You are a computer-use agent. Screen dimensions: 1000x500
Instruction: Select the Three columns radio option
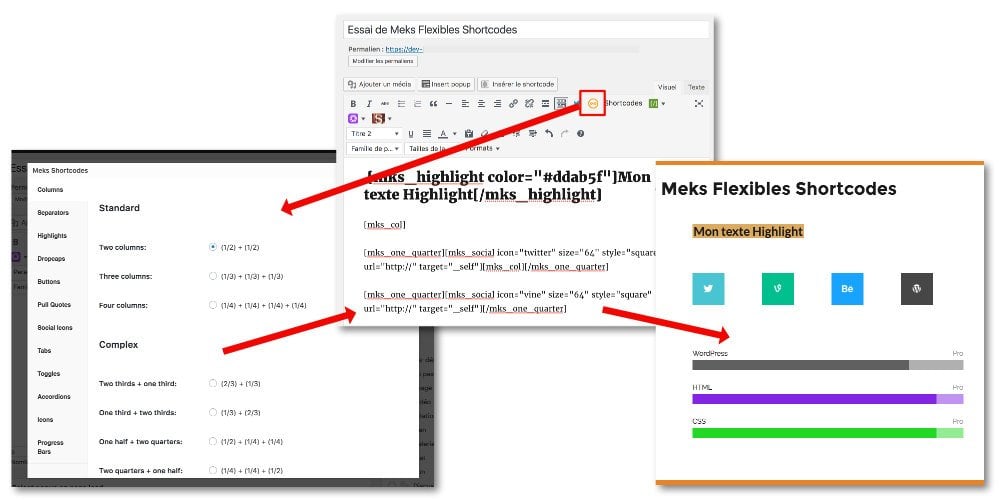(213, 275)
